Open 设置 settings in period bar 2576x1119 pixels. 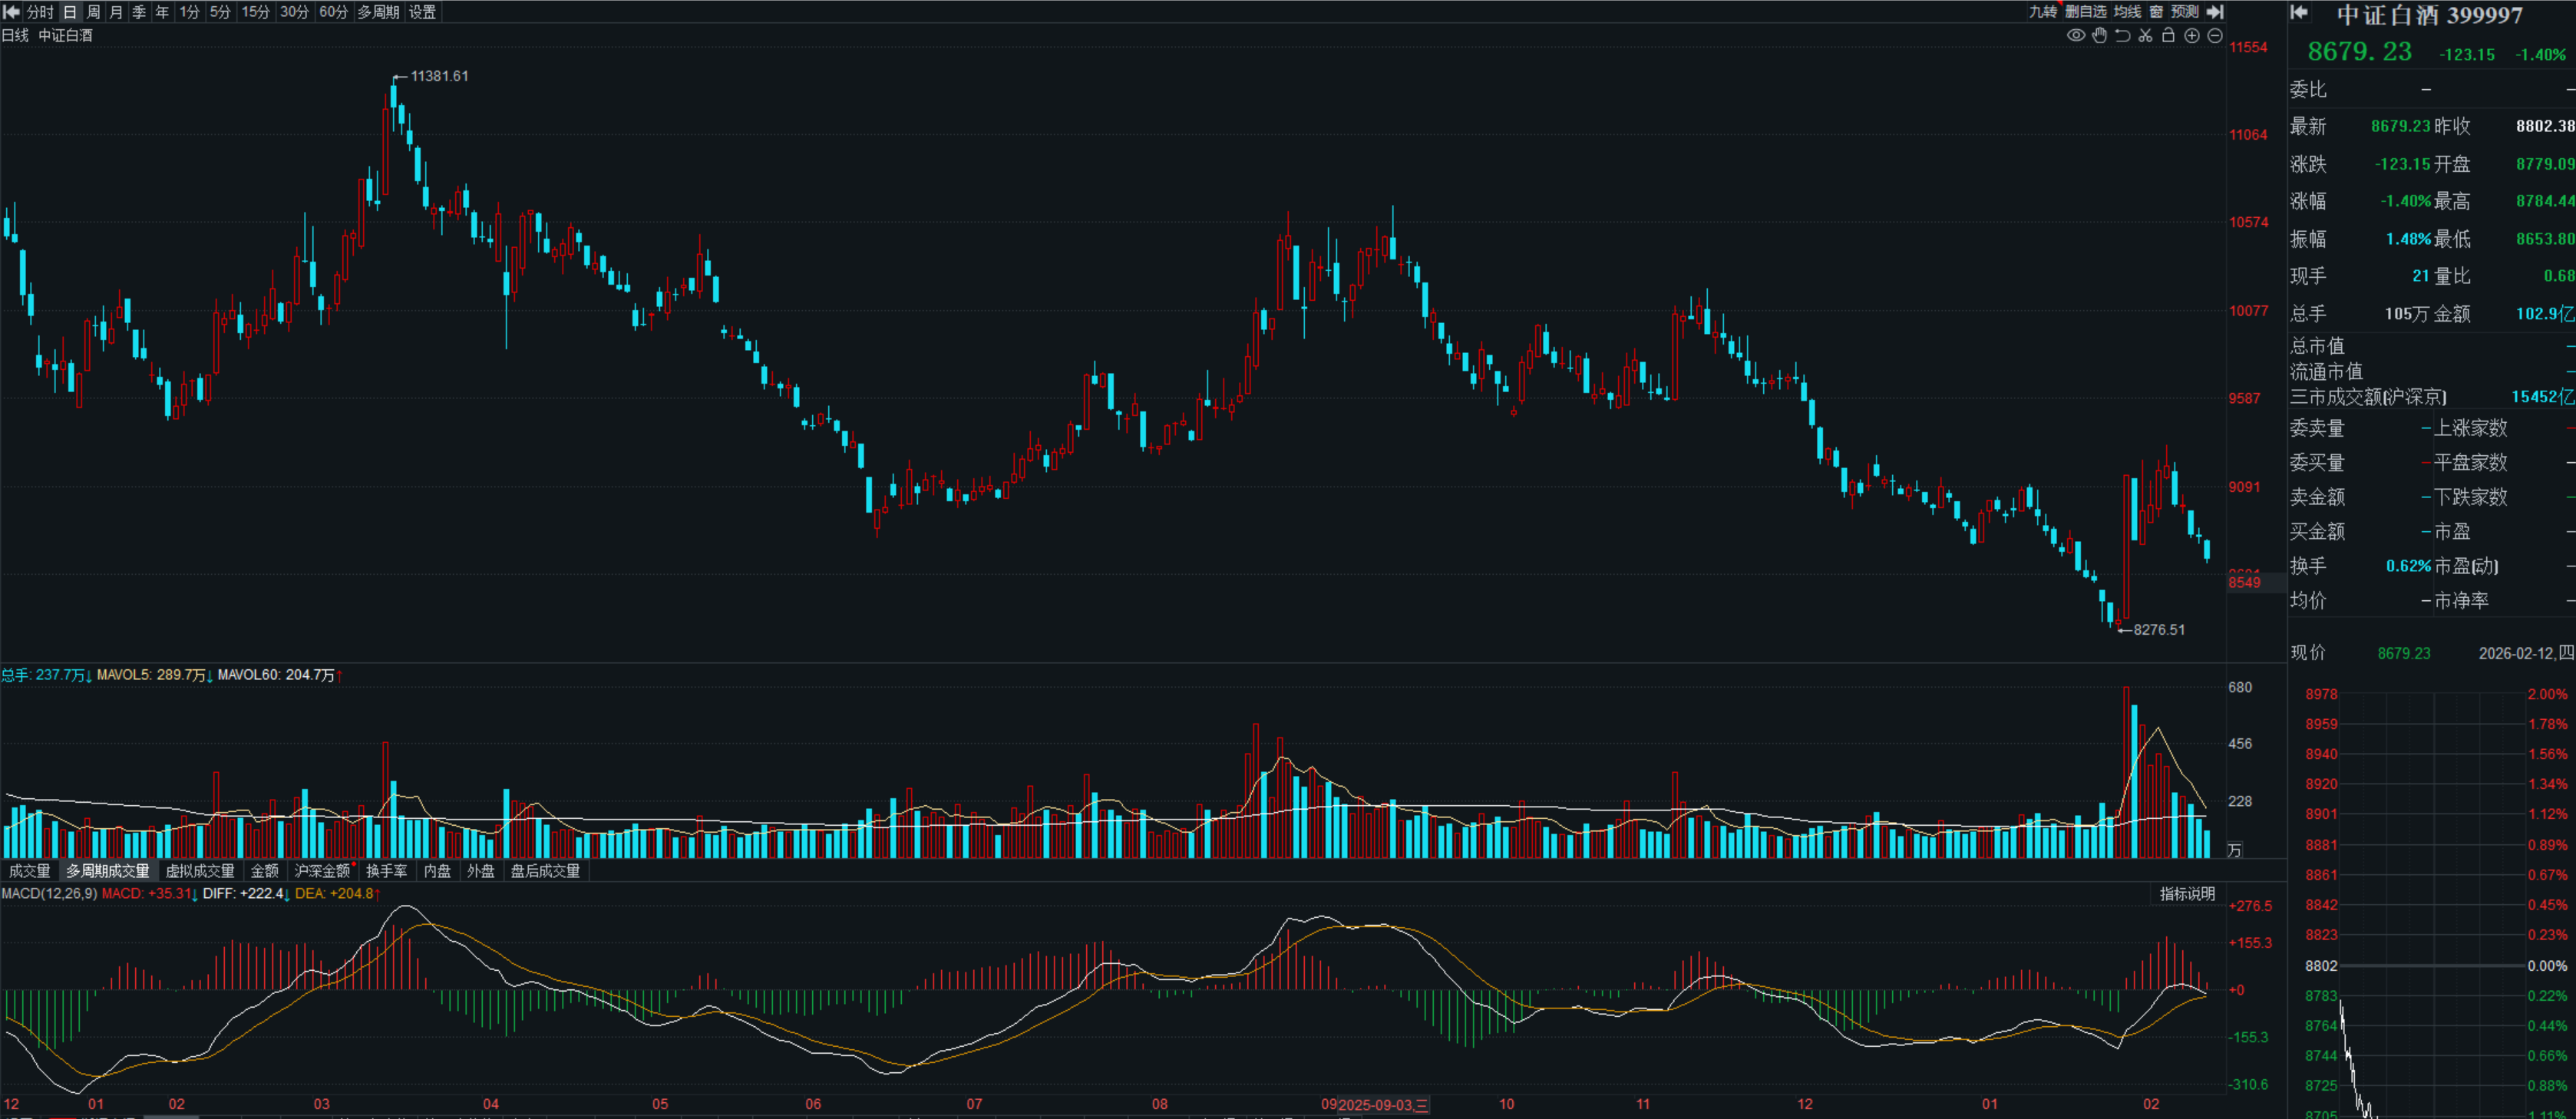[x=422, y=12]
